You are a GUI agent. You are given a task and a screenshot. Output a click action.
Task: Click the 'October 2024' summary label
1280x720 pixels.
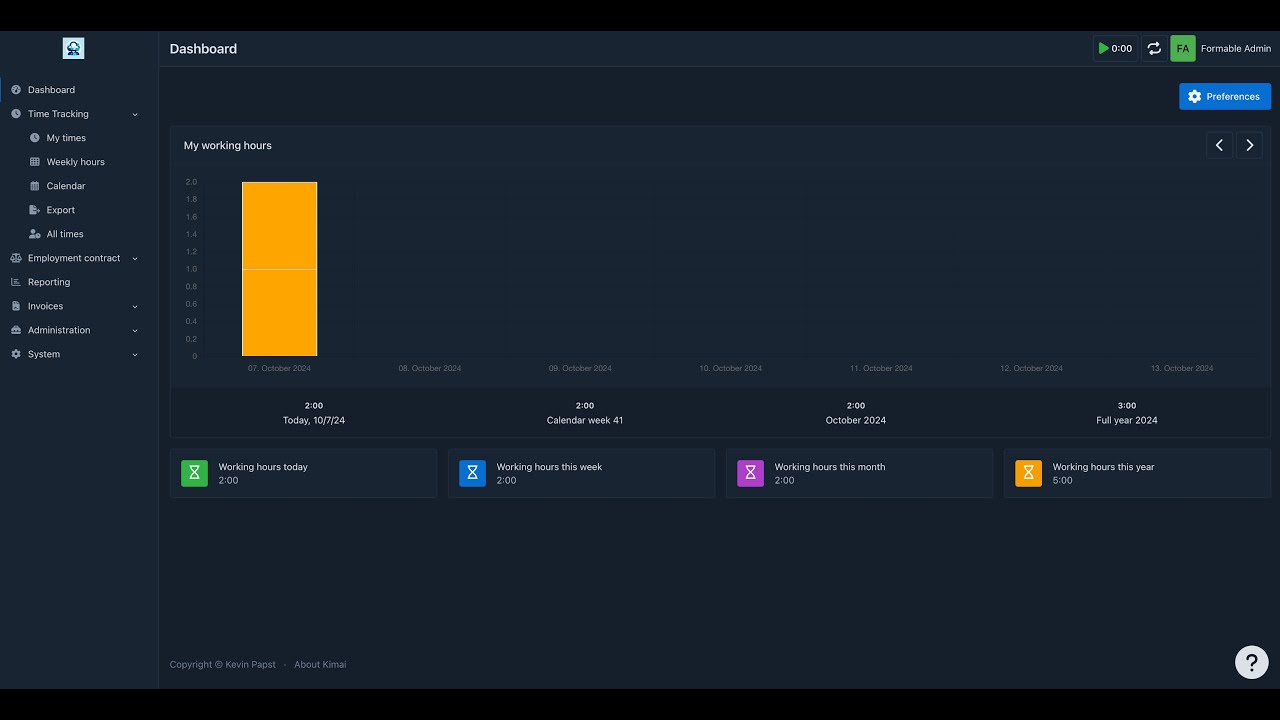tap(856, 420)
